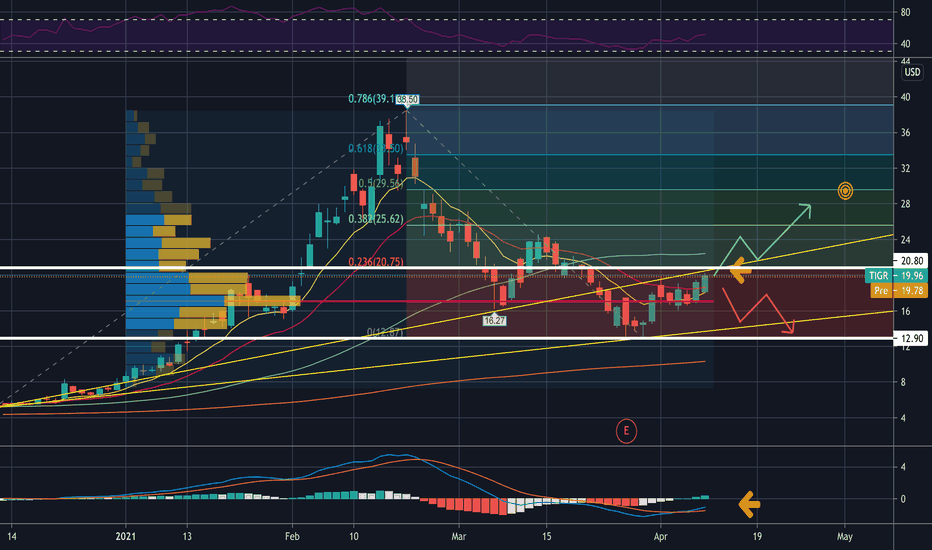This screenshot has width=932, height=550.
Task: Click the May label on time axis
Action: coord(845,536)
